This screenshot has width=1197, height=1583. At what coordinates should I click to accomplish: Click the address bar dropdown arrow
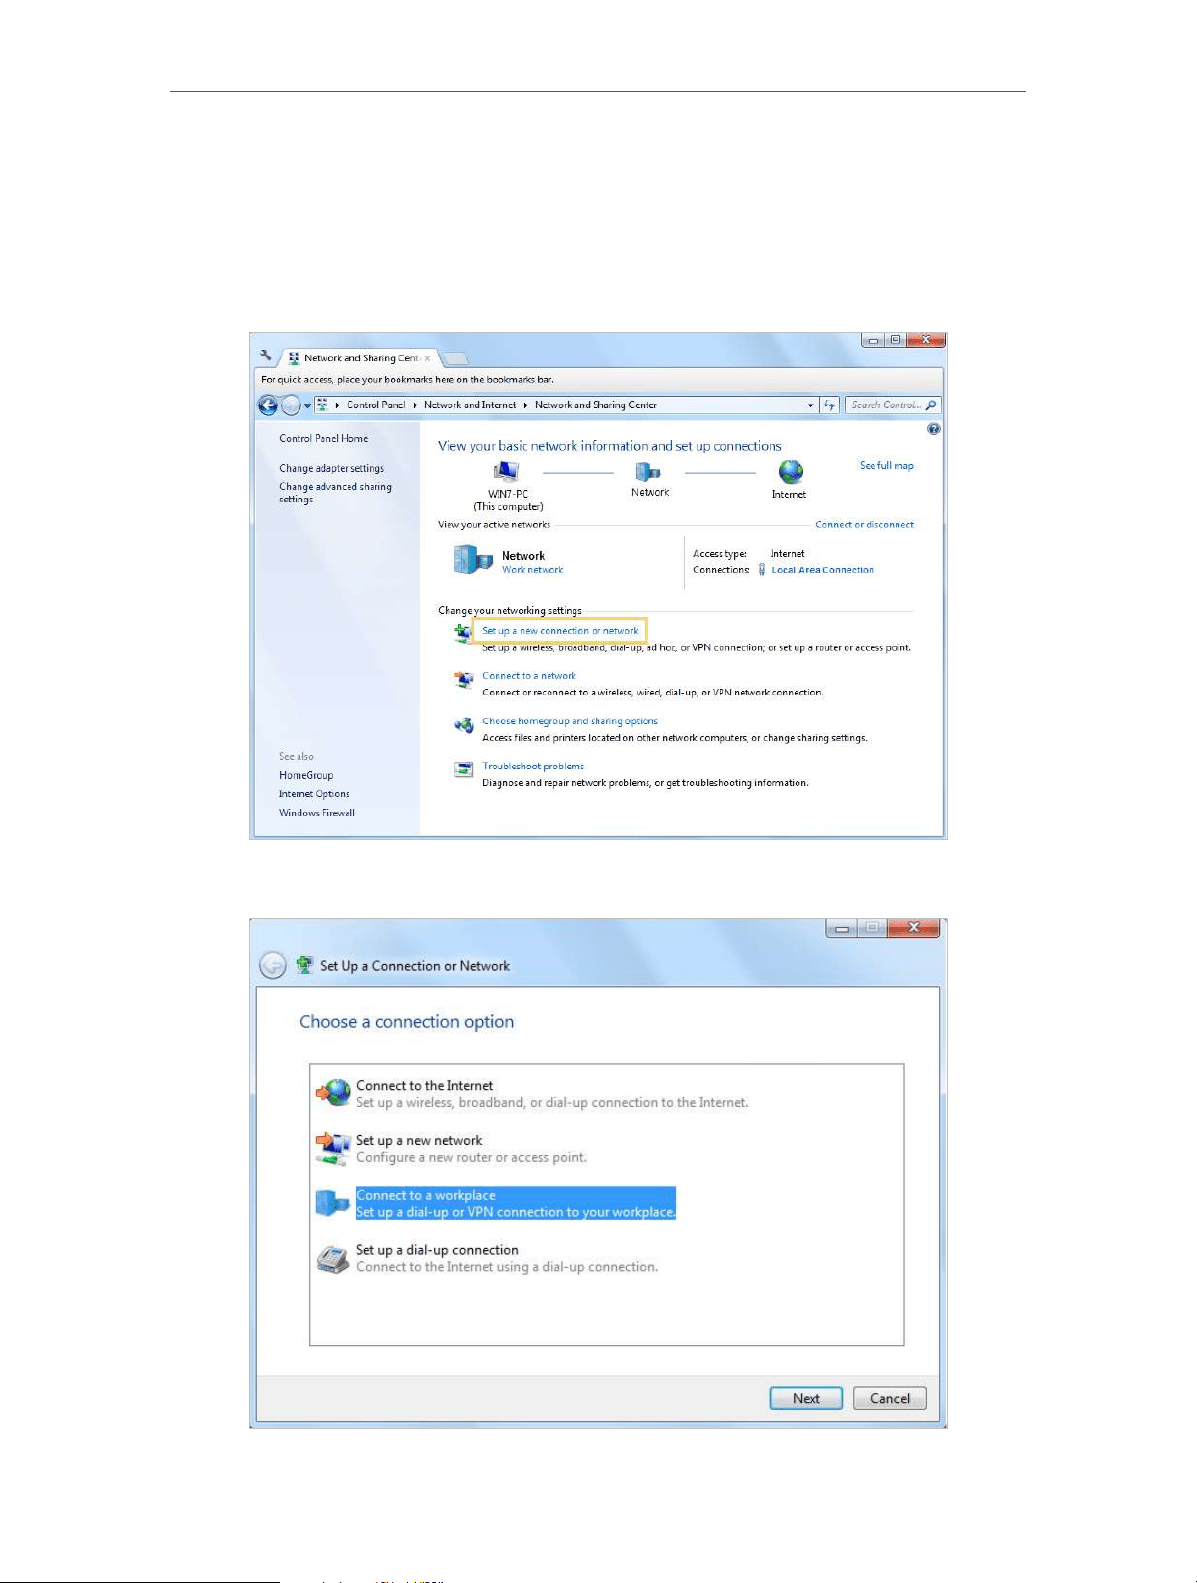click(810, 405)
